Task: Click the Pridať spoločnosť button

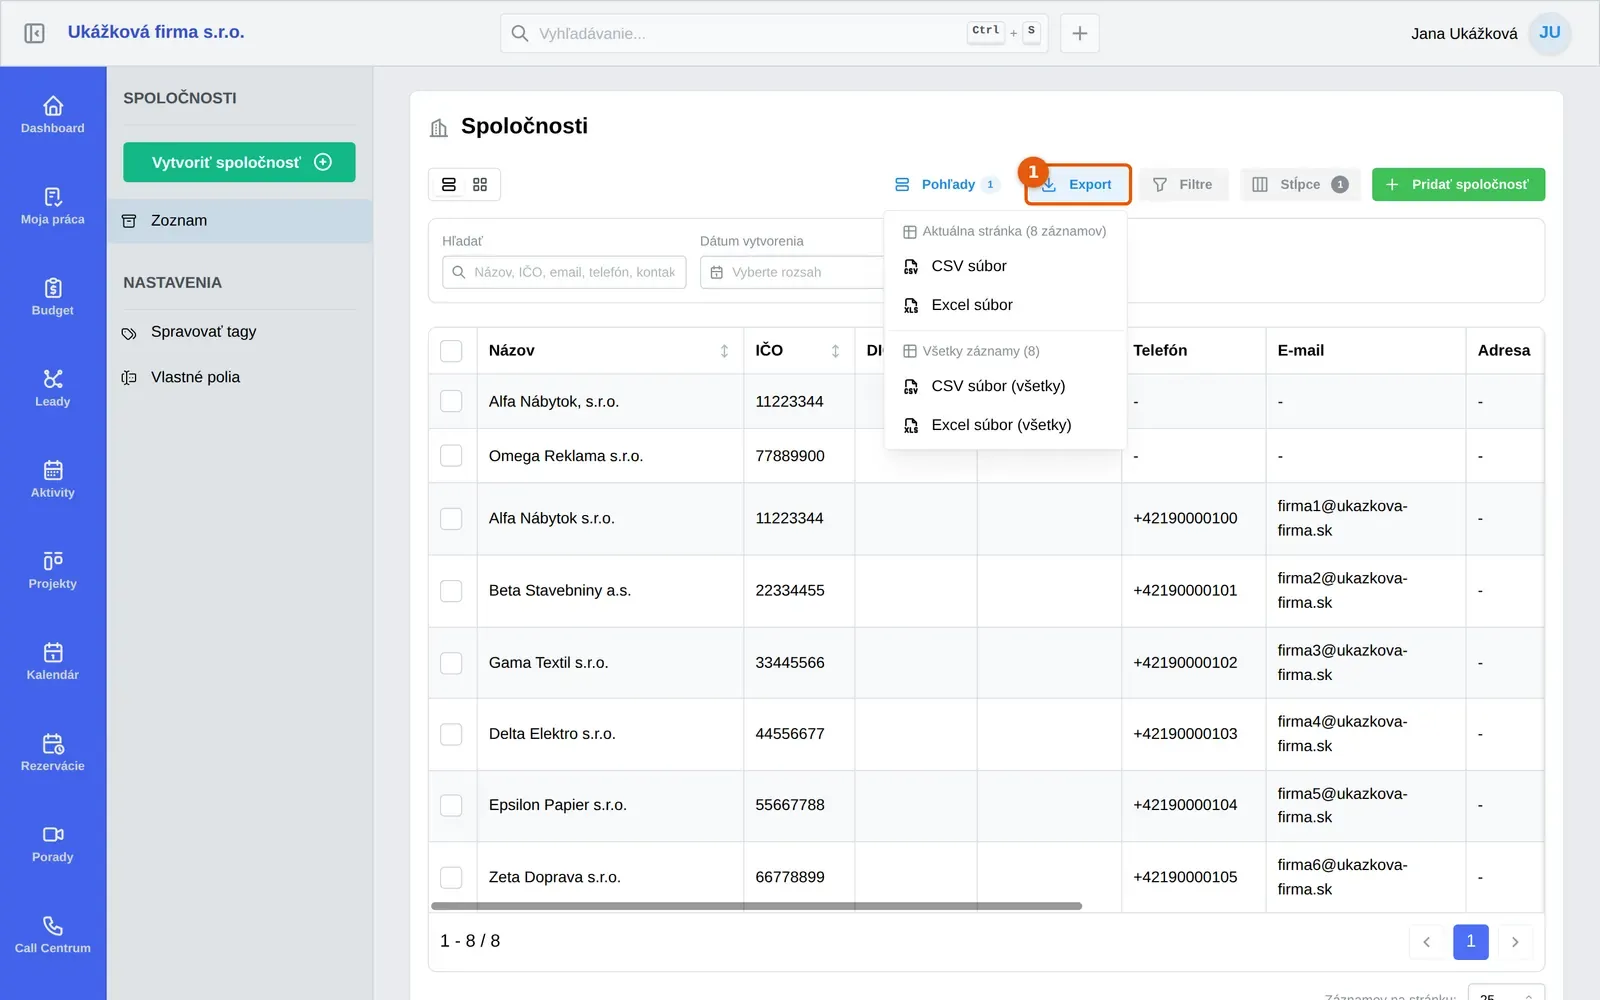Action: (x=1458, y=185)
